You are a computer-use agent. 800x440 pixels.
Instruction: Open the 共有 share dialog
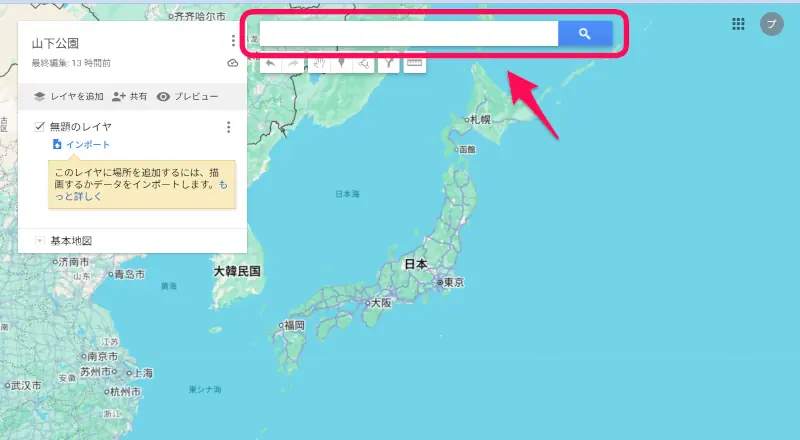coord(130,96)
